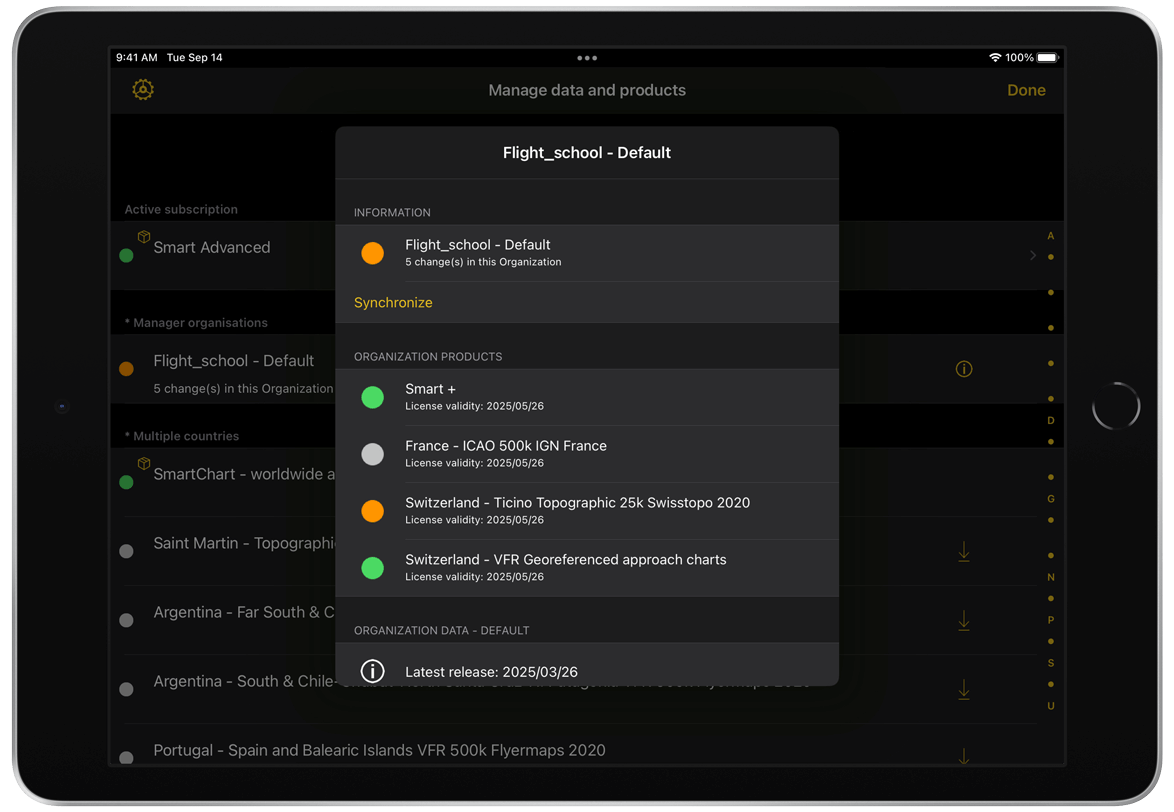This screenshot has height=812, width=1174.
Task: Tap the 9:41 AM clock in status bar
Action: [136, 58]
